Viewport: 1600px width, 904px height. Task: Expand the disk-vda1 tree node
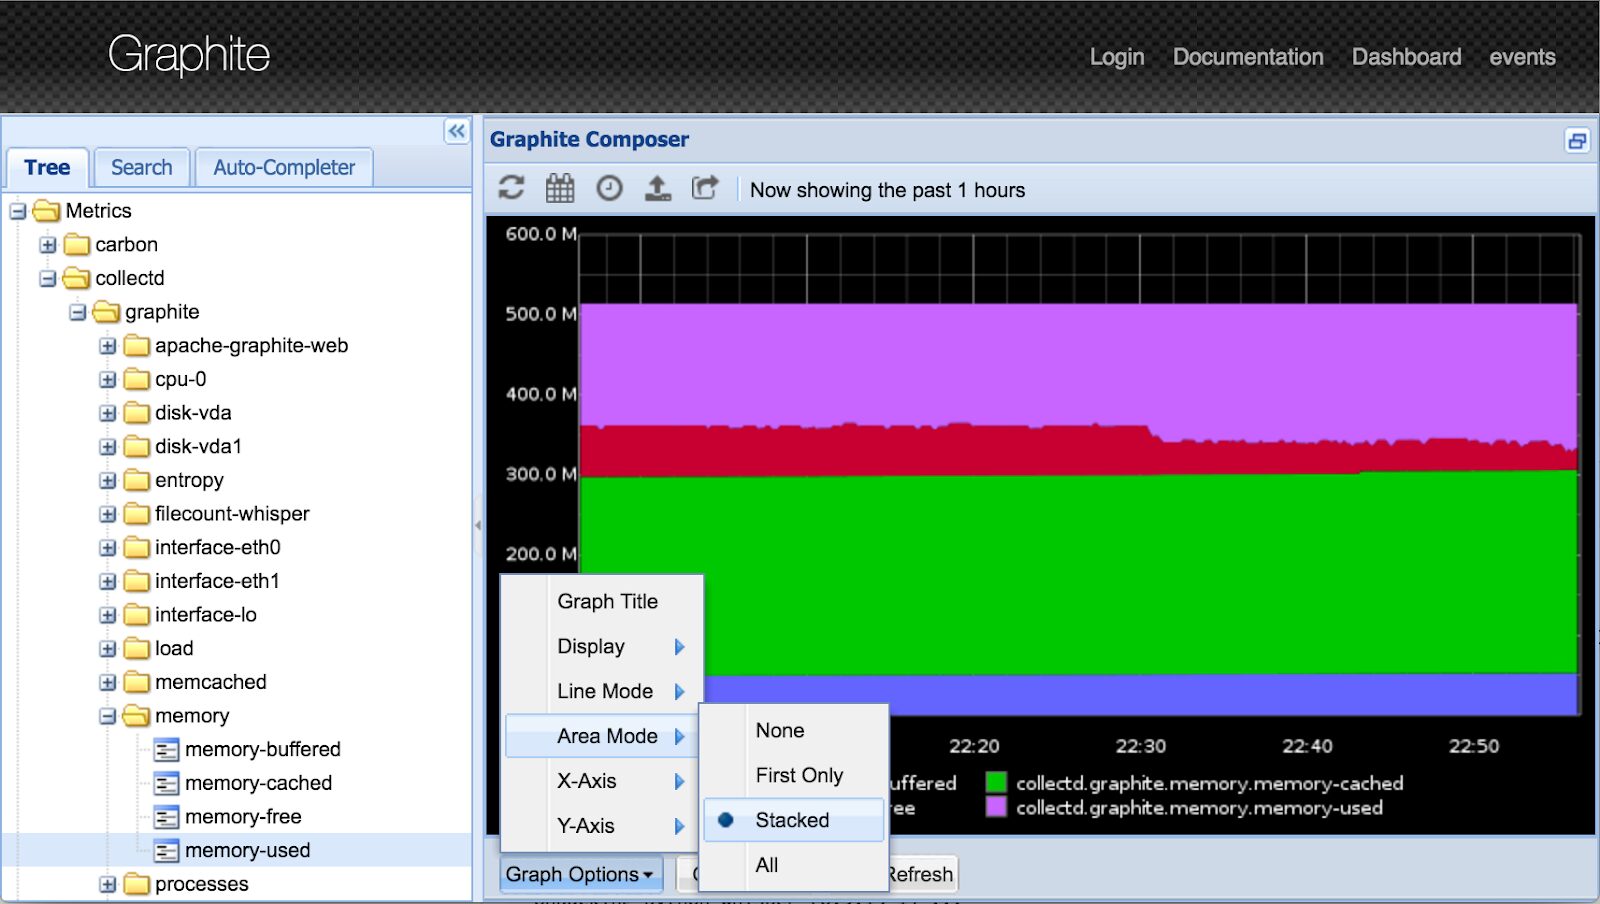tap(108, 447)
